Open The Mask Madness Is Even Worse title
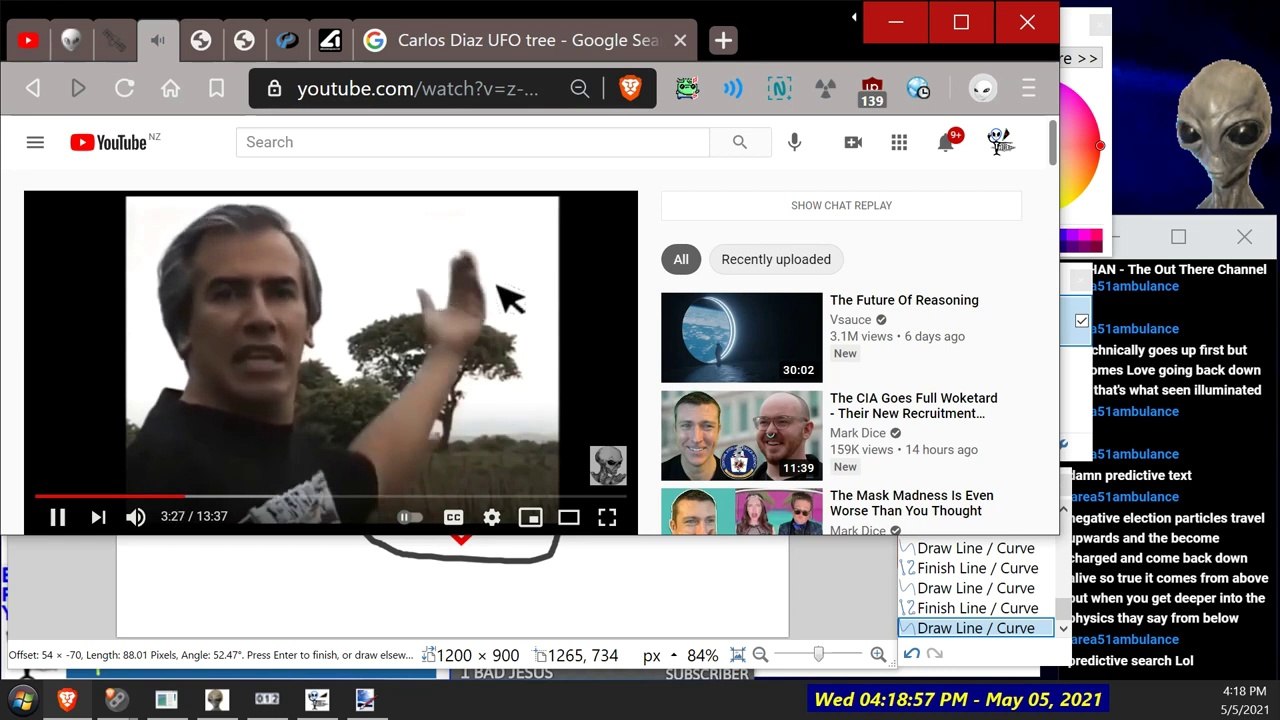Screen dimensions: 1280x720 912,503
